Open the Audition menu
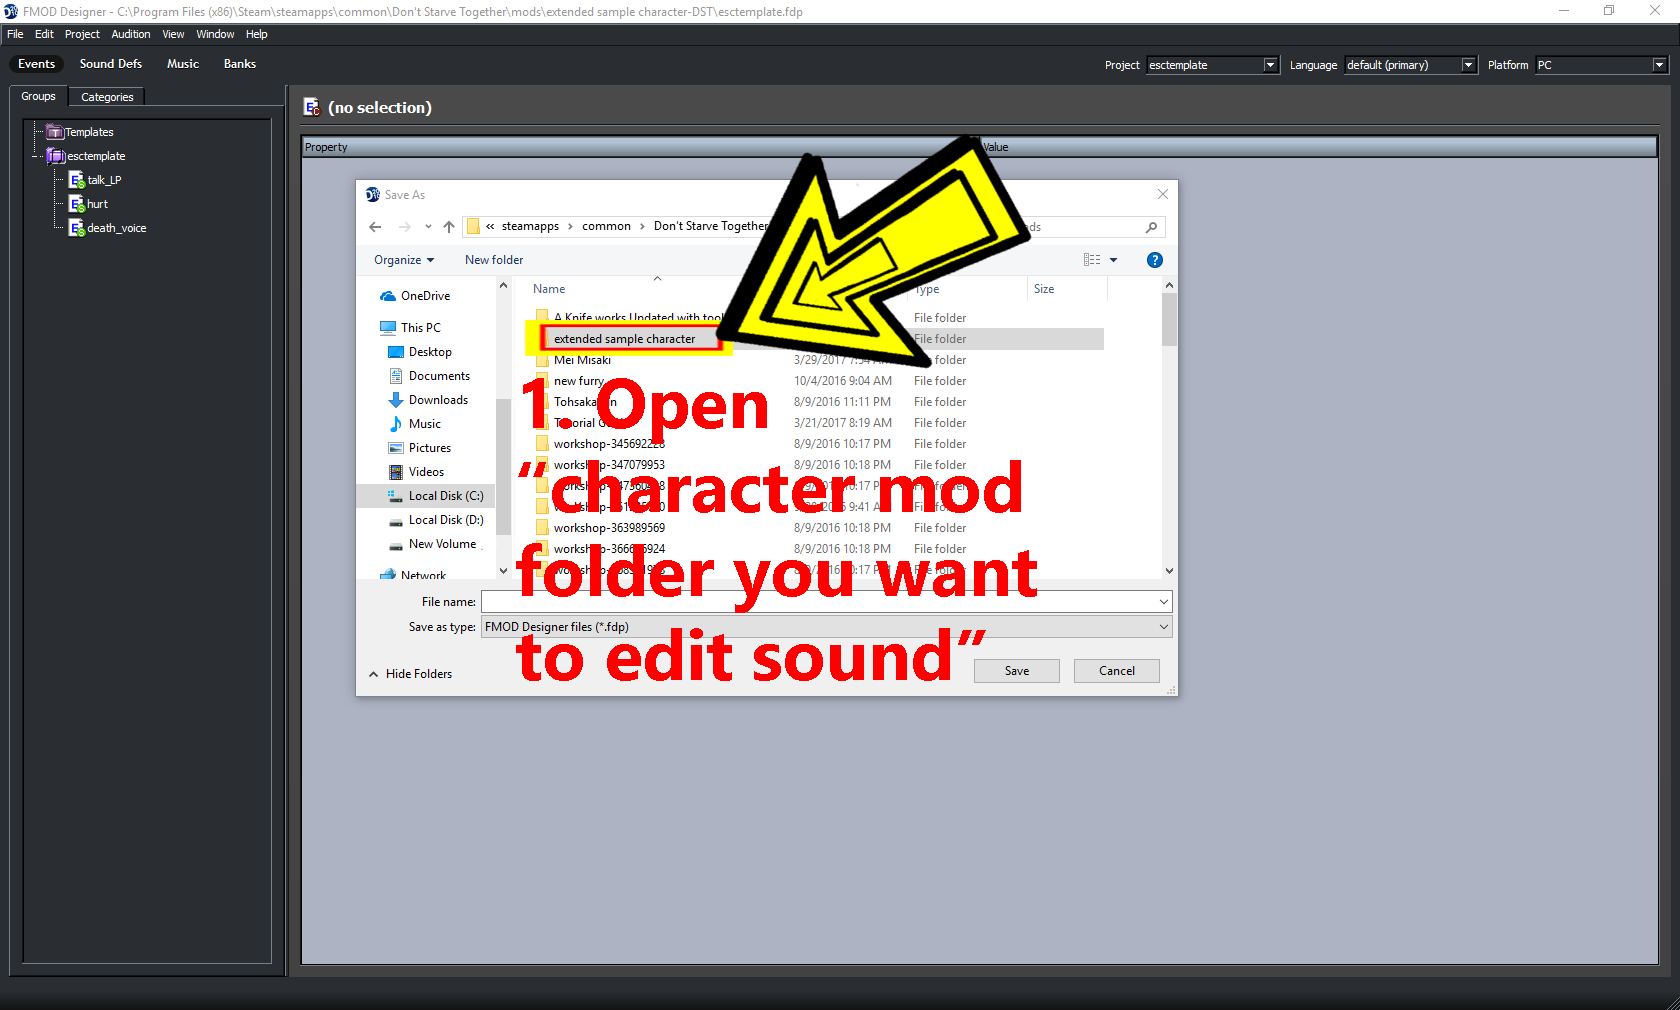Image resolution: width=1680 pixels, height=1010 pixels. coord(130,34)
